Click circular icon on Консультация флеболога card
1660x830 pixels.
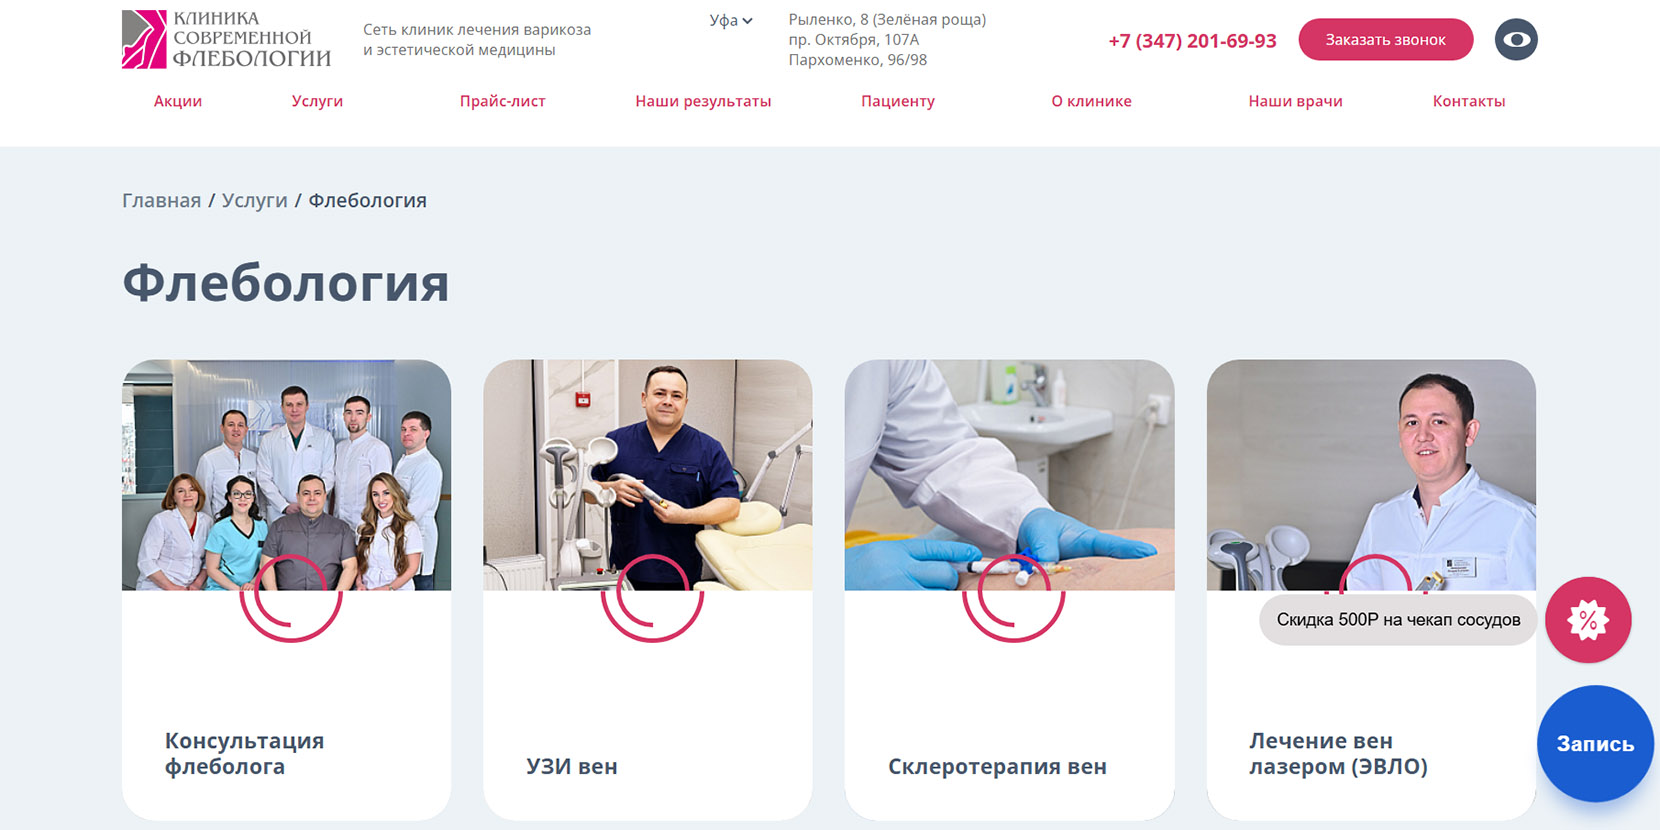click(x=291, y=596)
